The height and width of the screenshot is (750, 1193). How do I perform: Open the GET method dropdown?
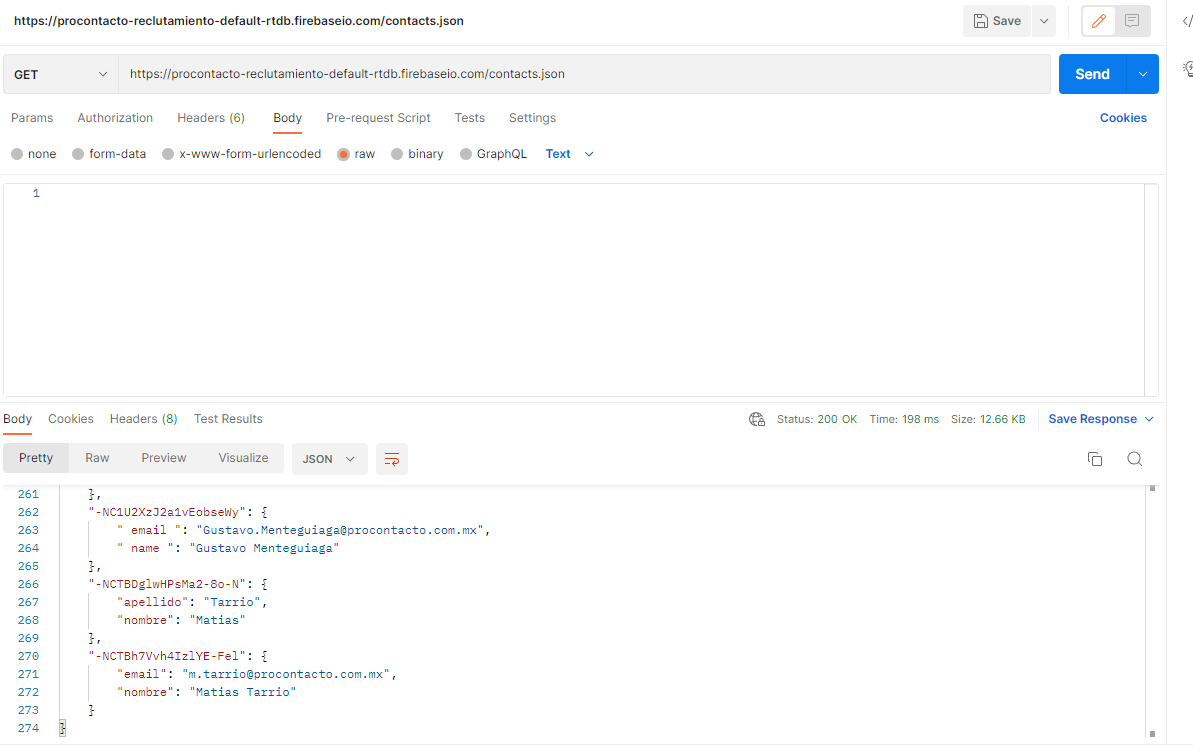click(x=61, y=75)
